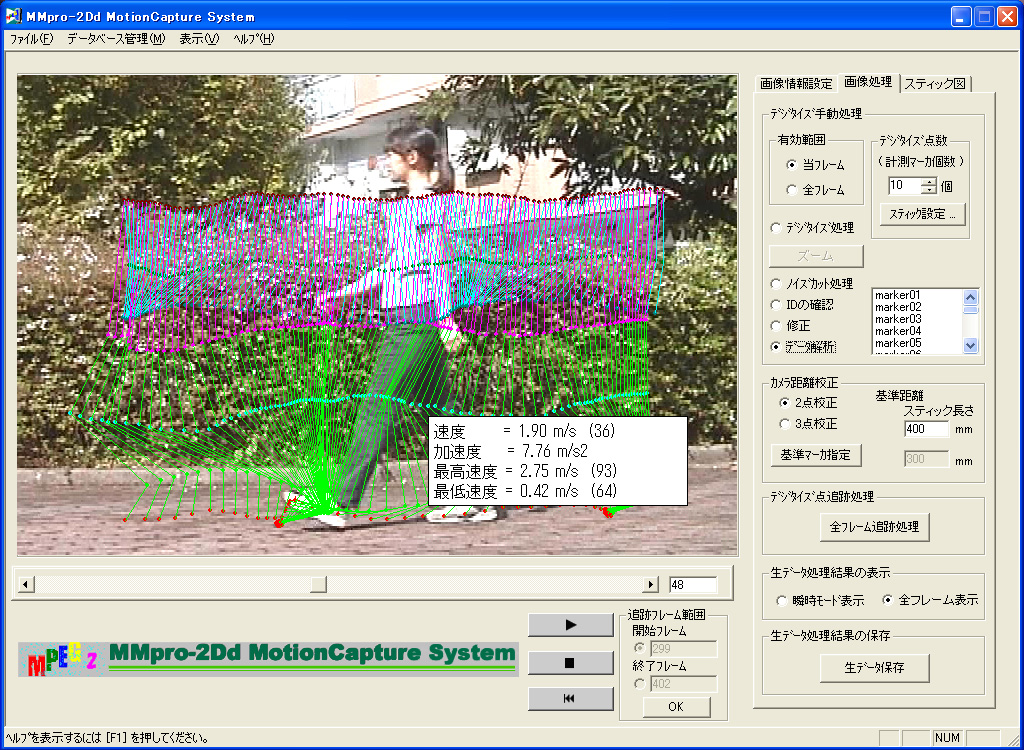
Task: Open the MMpro-2Dd title bar application icon
Action: coord(12,16)
